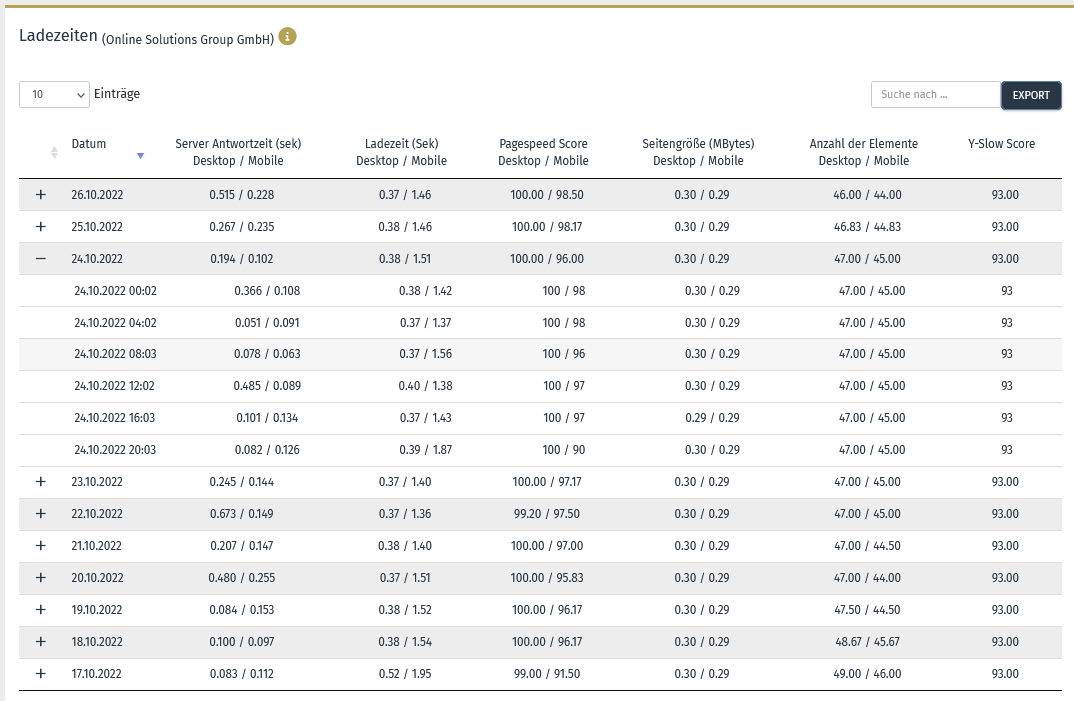The image size is (1074, 701).
Task: Click the Ladezeiten heading
Action: pos(58,36)
